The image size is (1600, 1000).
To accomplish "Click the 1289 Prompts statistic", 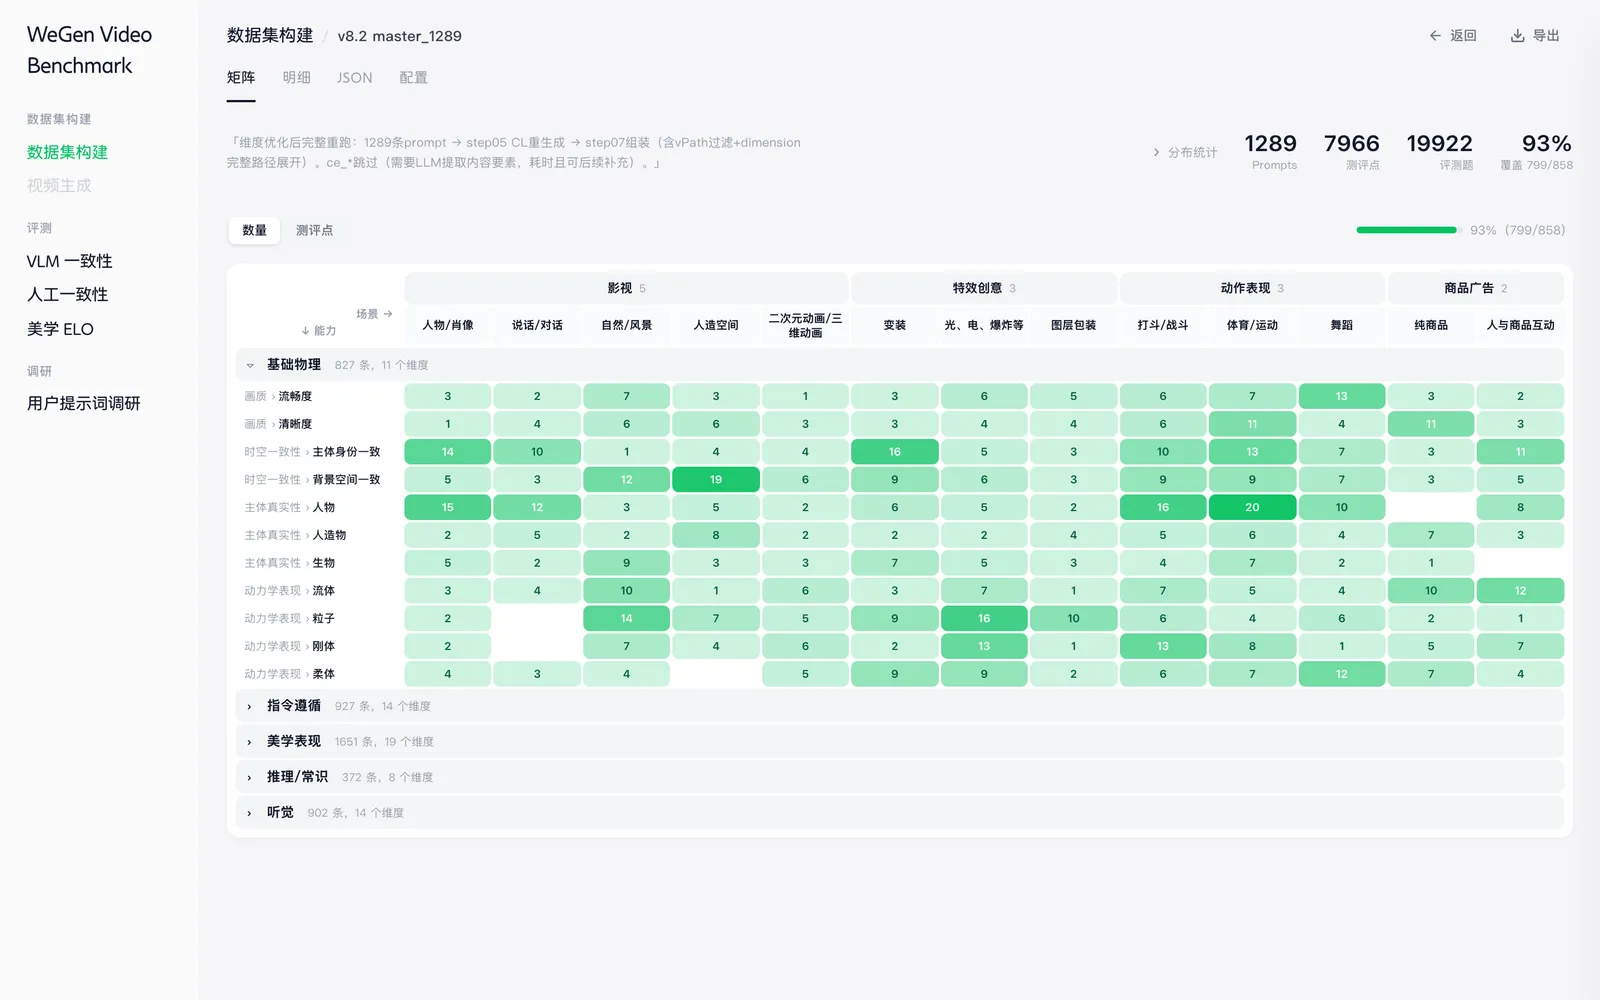I will [1272, 152].
